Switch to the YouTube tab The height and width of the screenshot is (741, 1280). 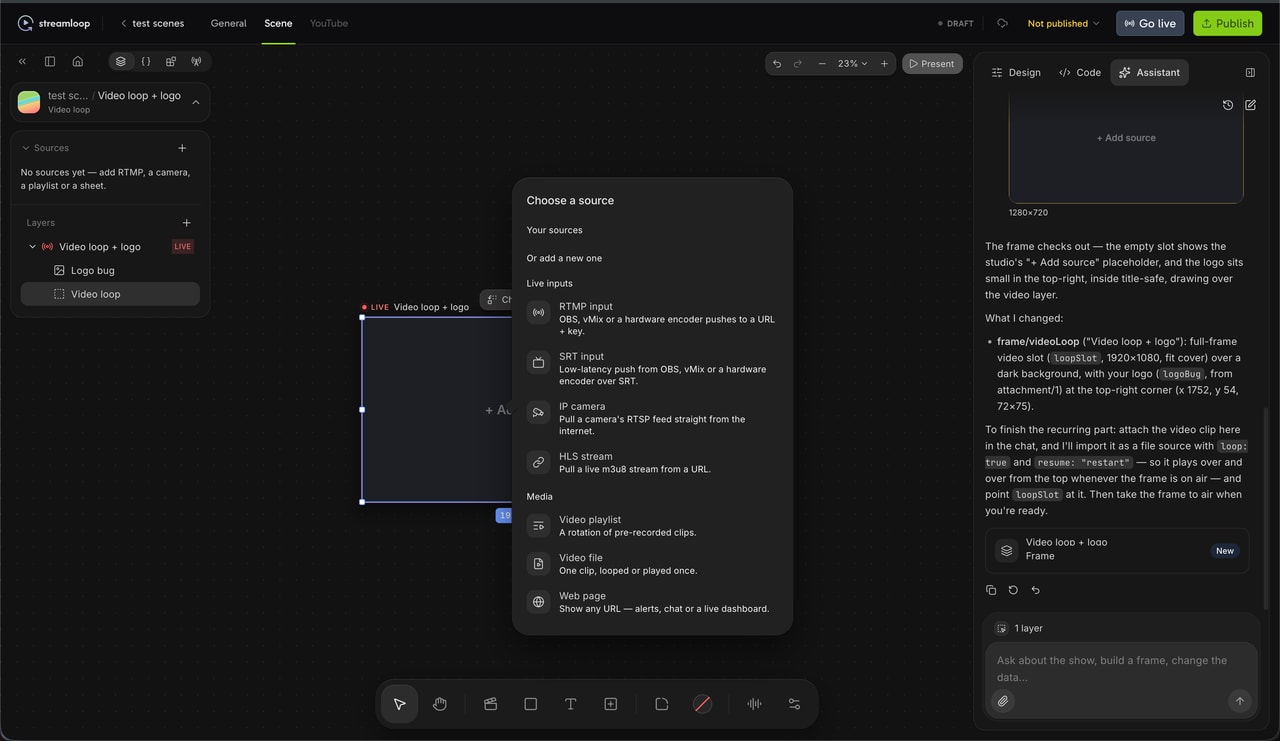[x=329, y=23]
